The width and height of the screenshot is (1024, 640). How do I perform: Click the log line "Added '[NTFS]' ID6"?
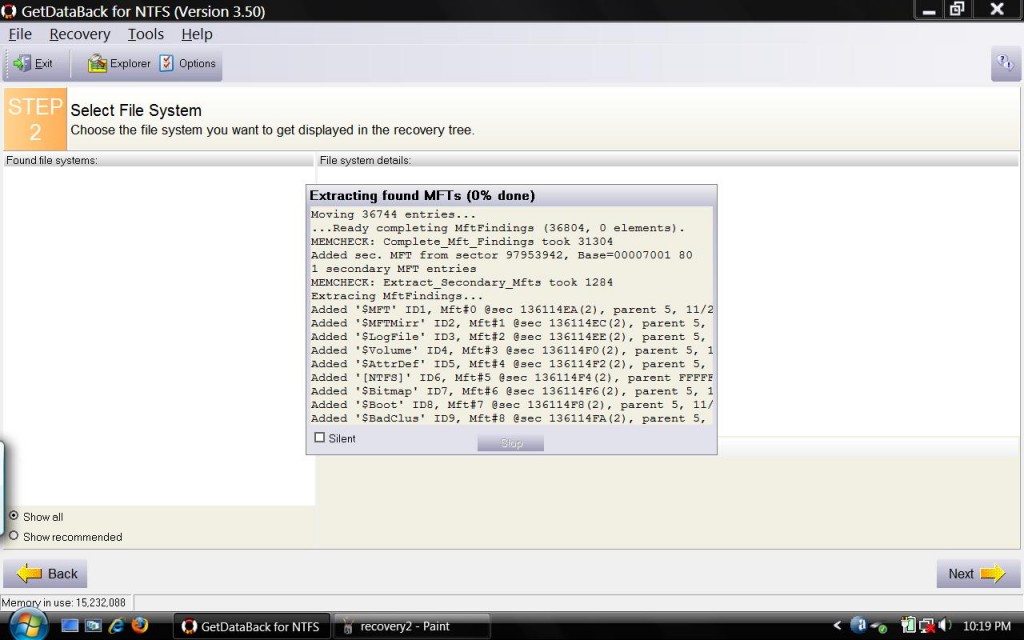click(512, 377)
